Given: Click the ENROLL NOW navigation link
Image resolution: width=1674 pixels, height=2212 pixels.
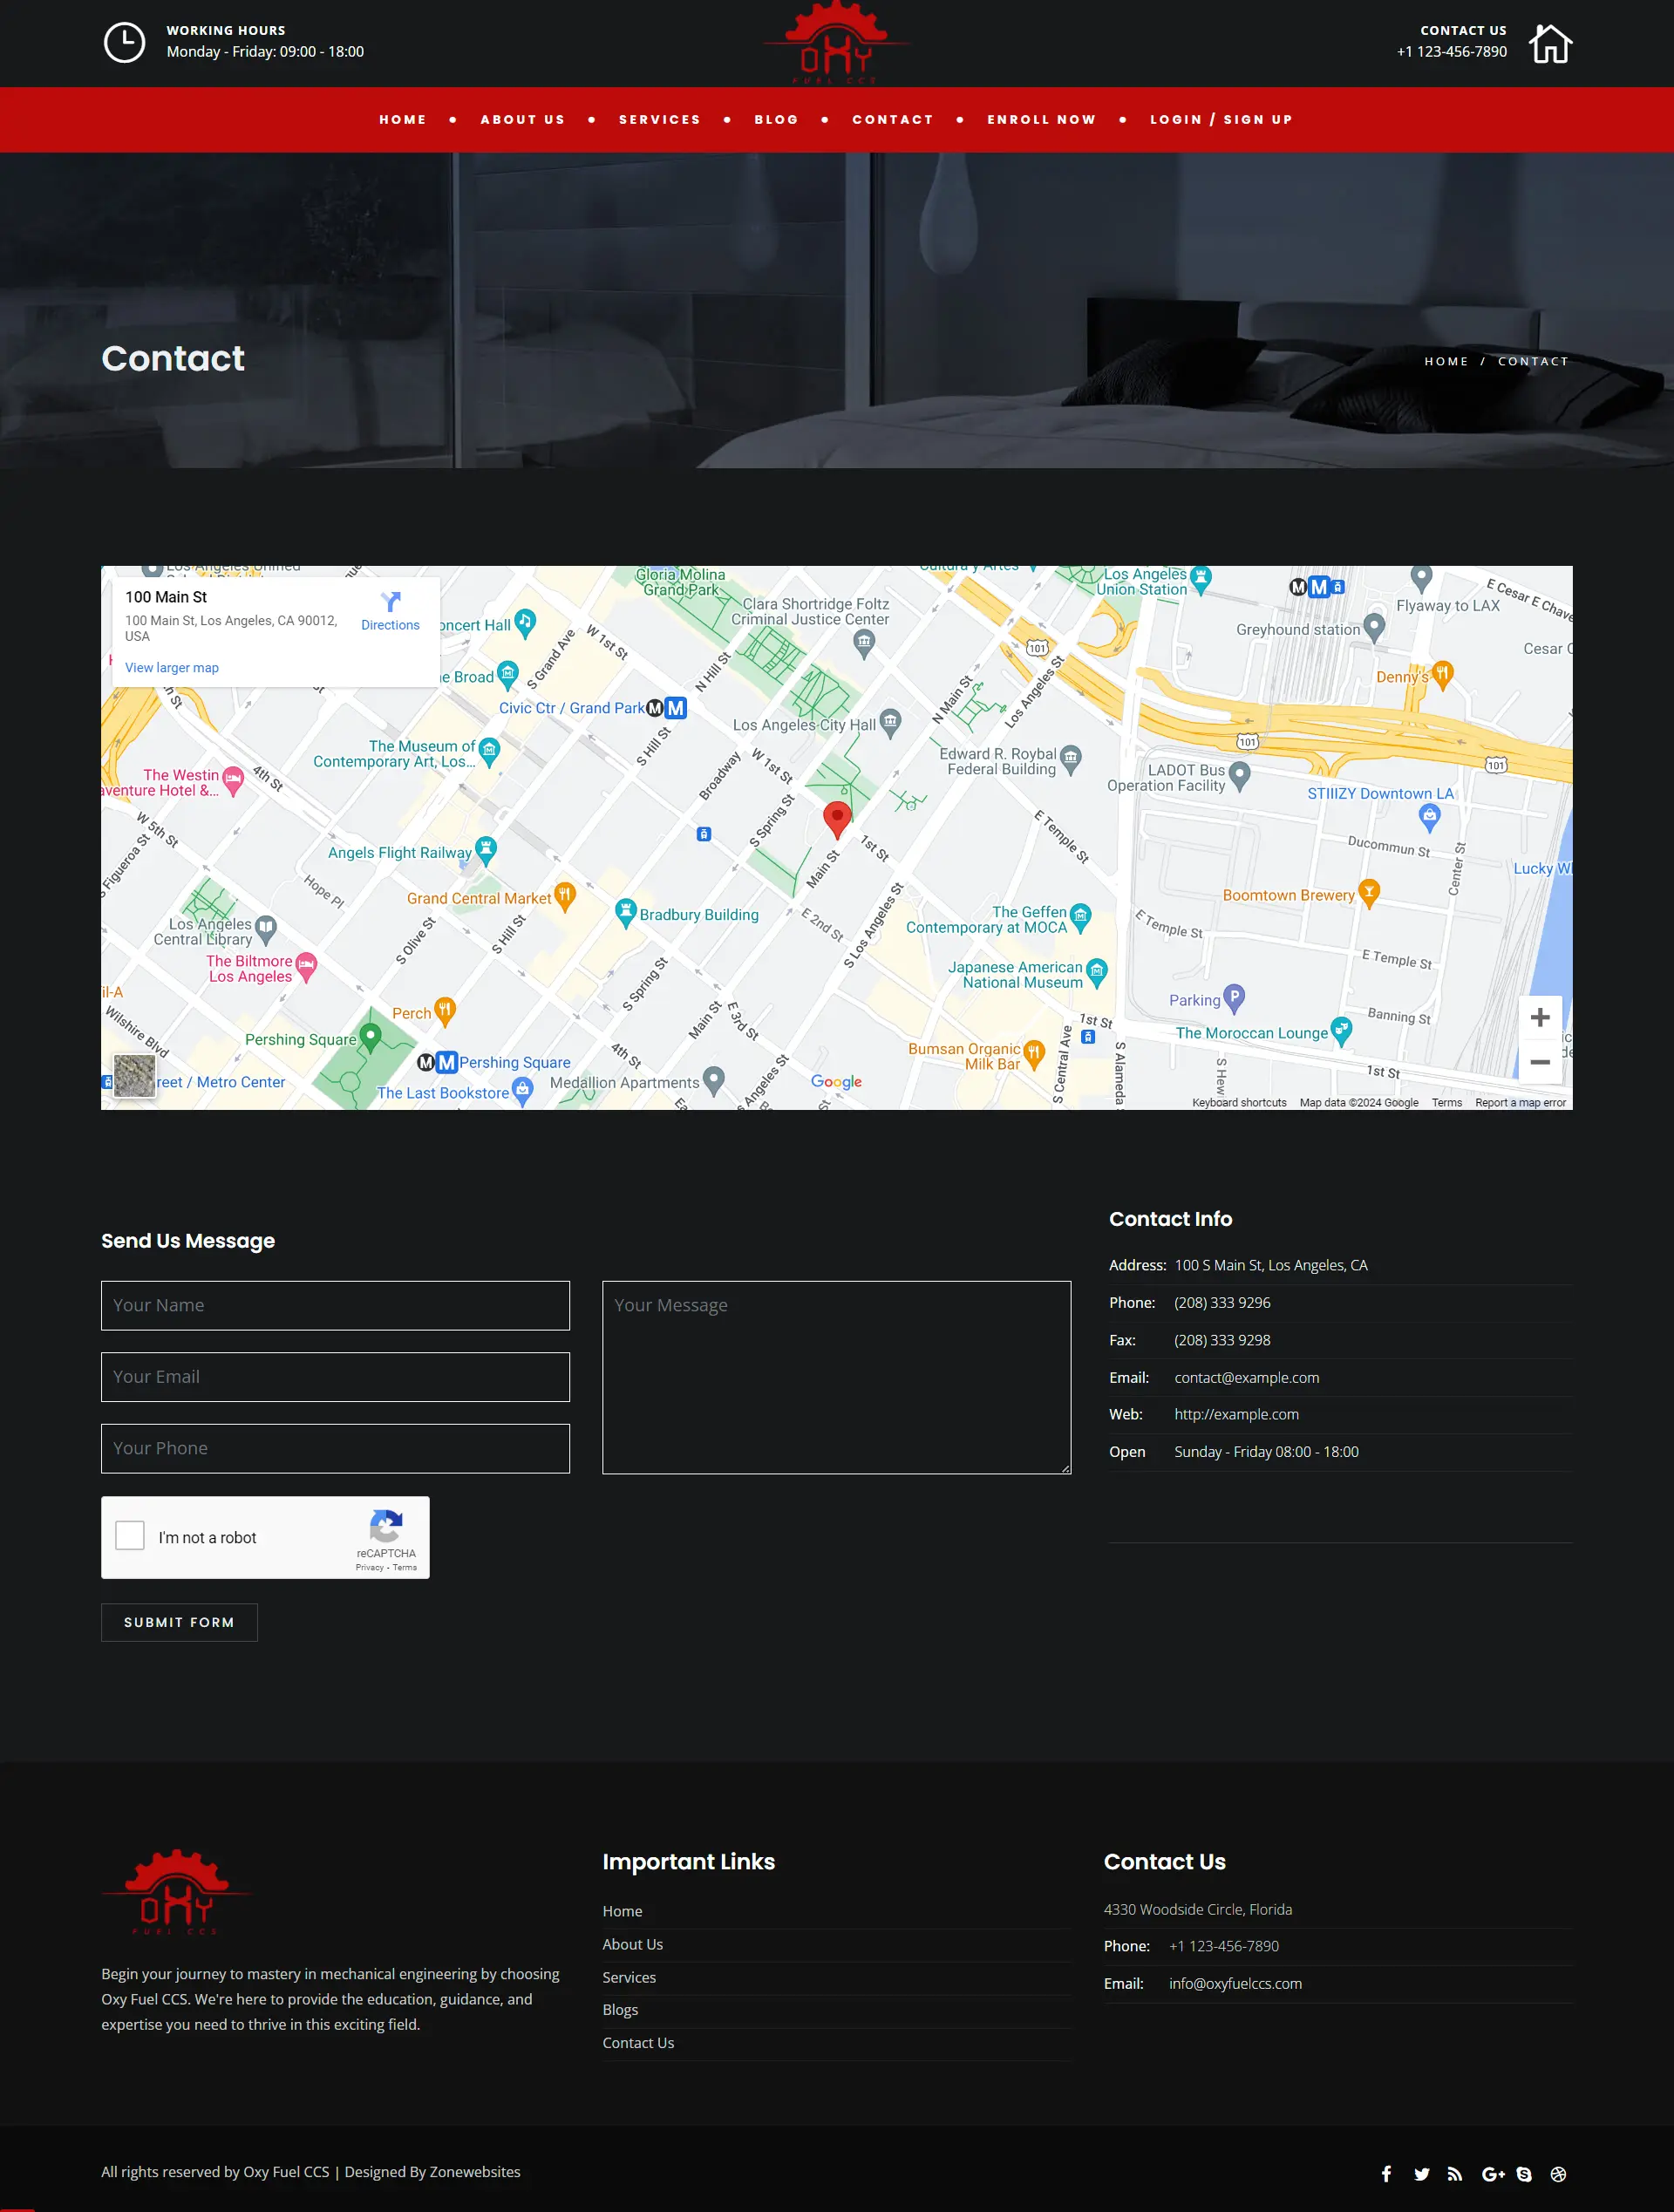Looking at the screenshot, I should click(1041, 119).
